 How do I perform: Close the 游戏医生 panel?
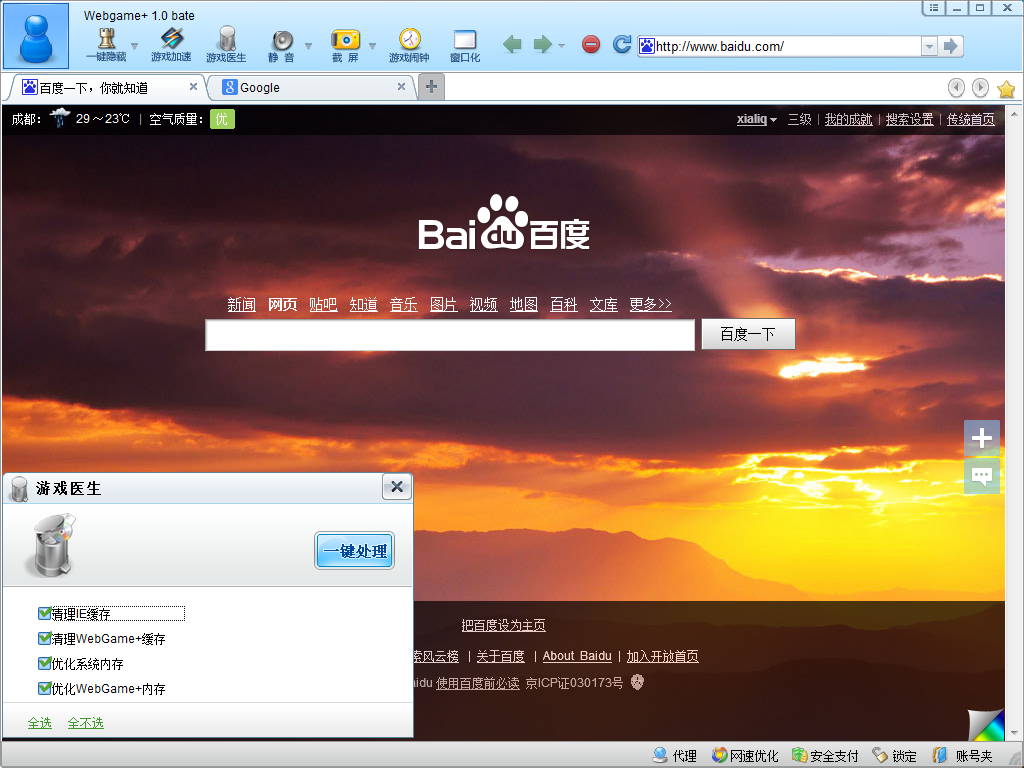pos(396,487)
